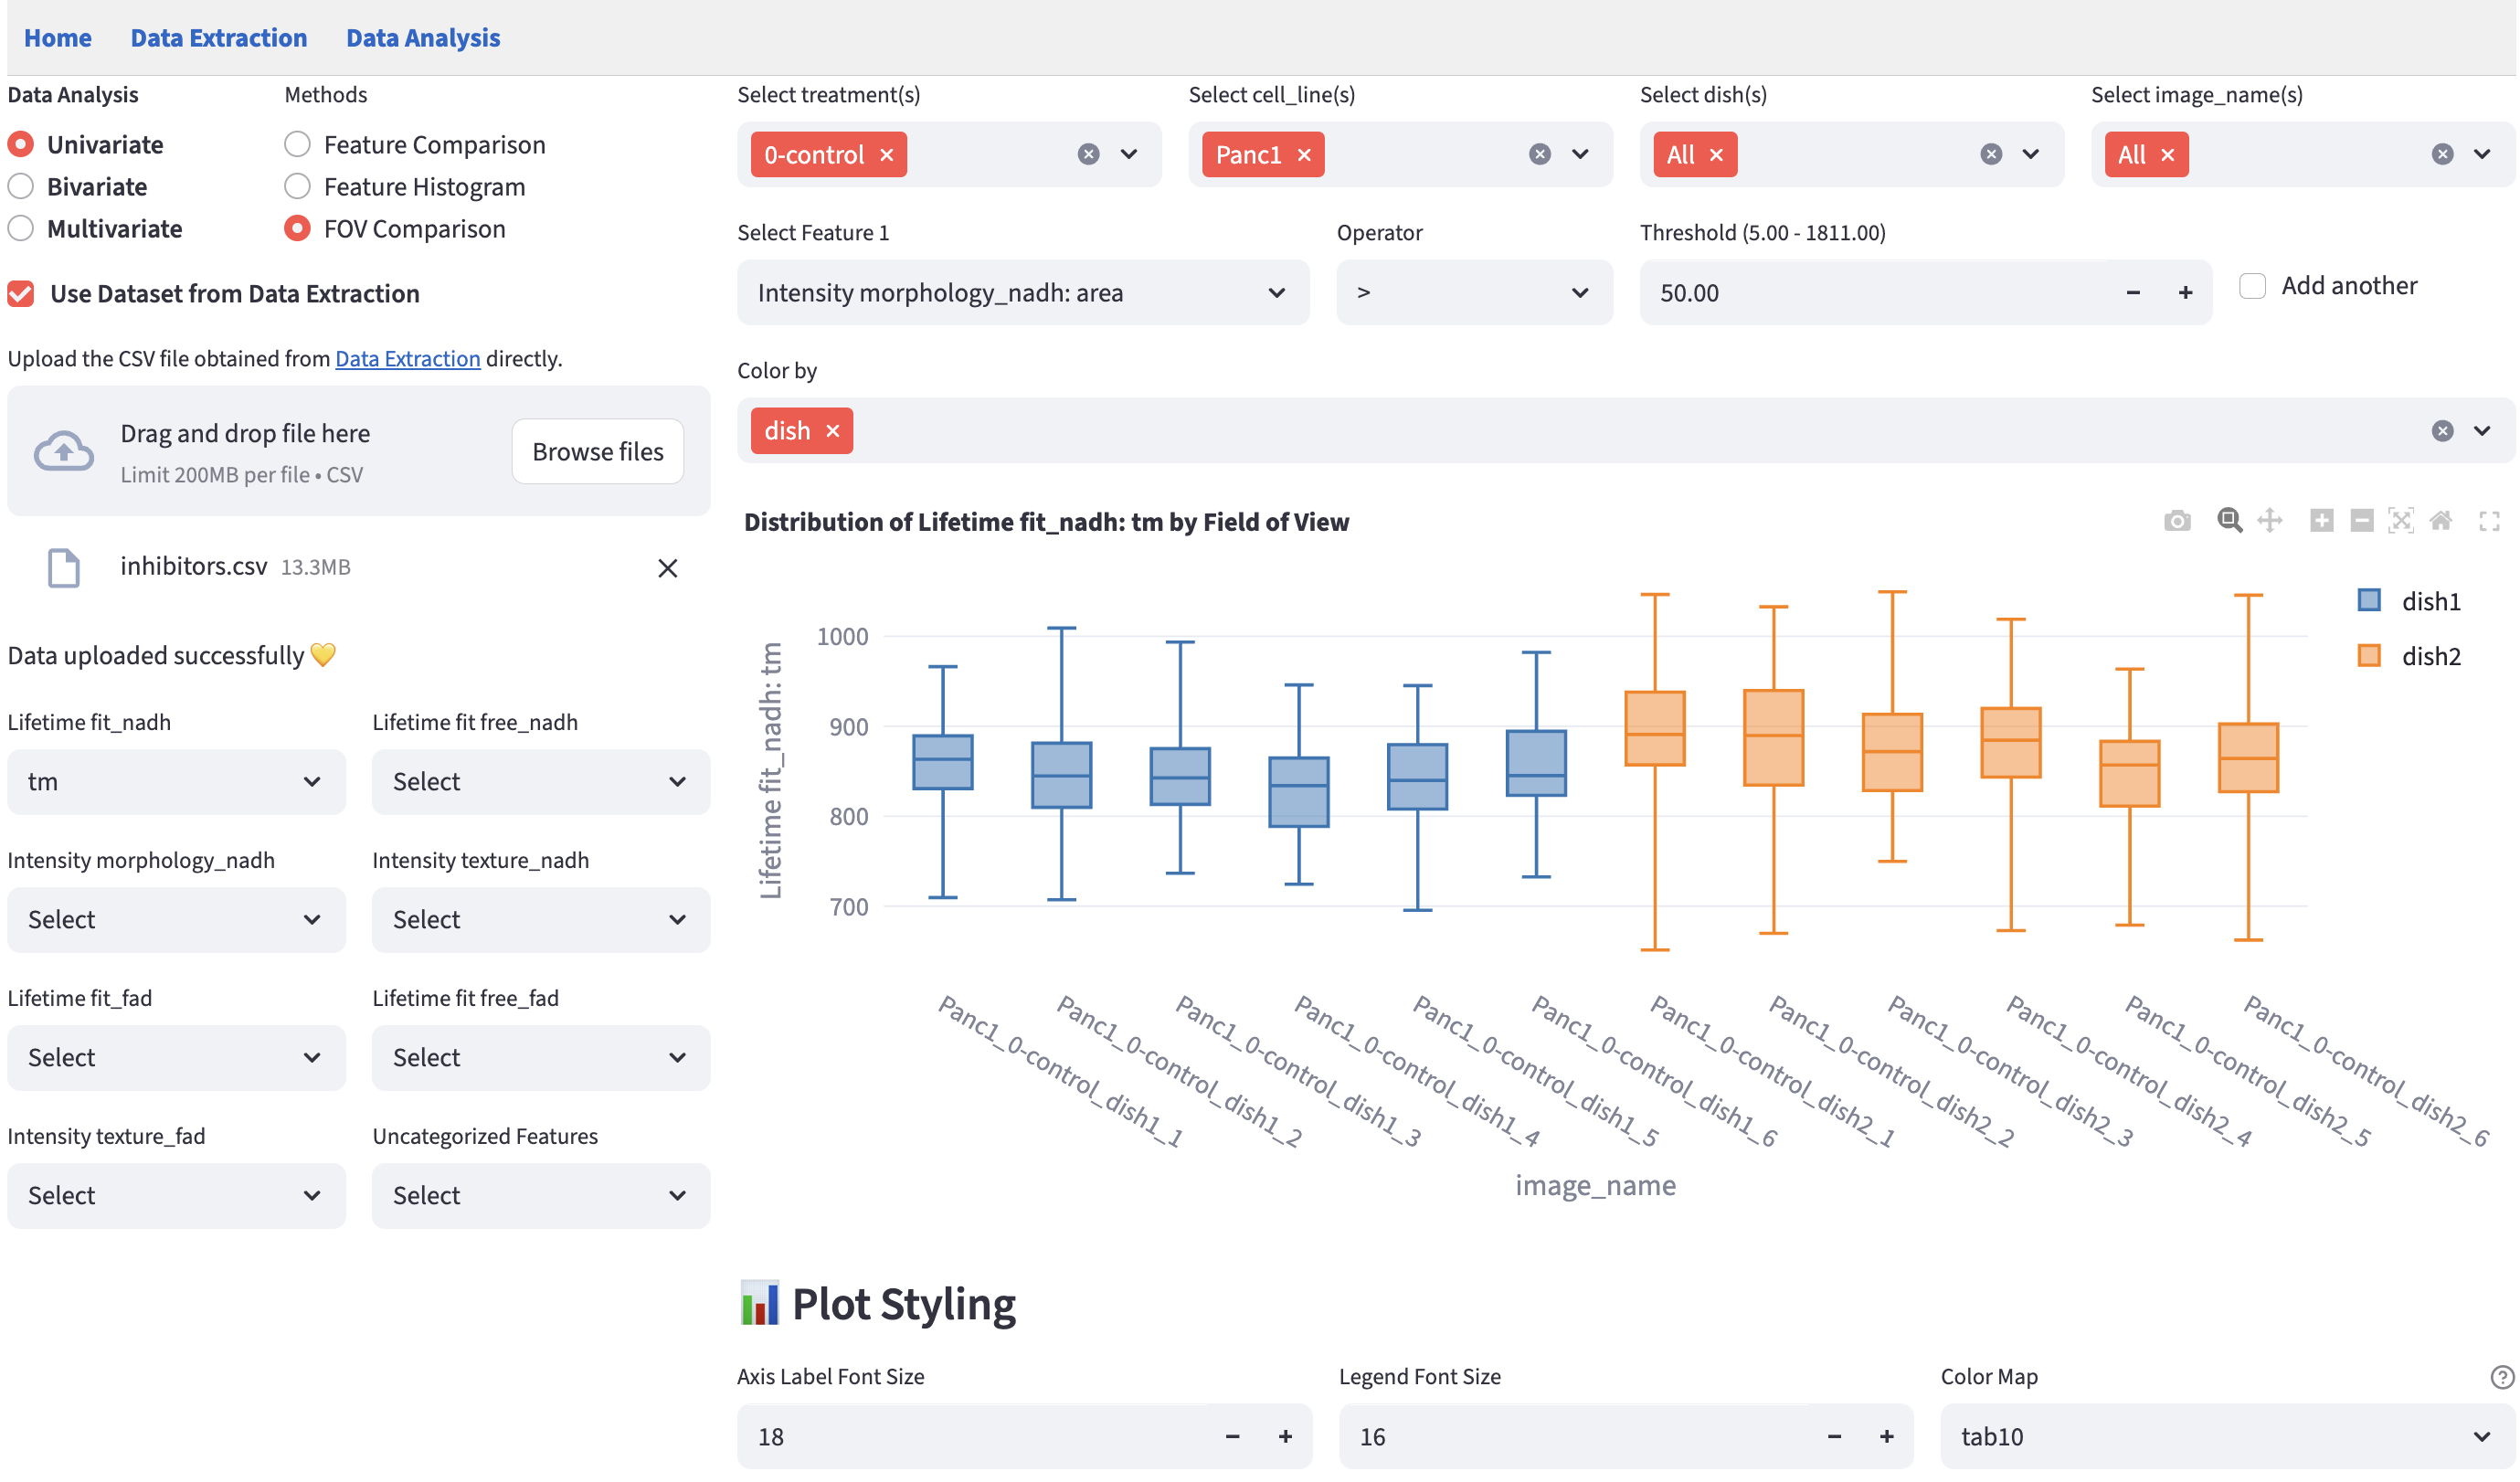Navigate to the Home page

click(x=58, y=38)
